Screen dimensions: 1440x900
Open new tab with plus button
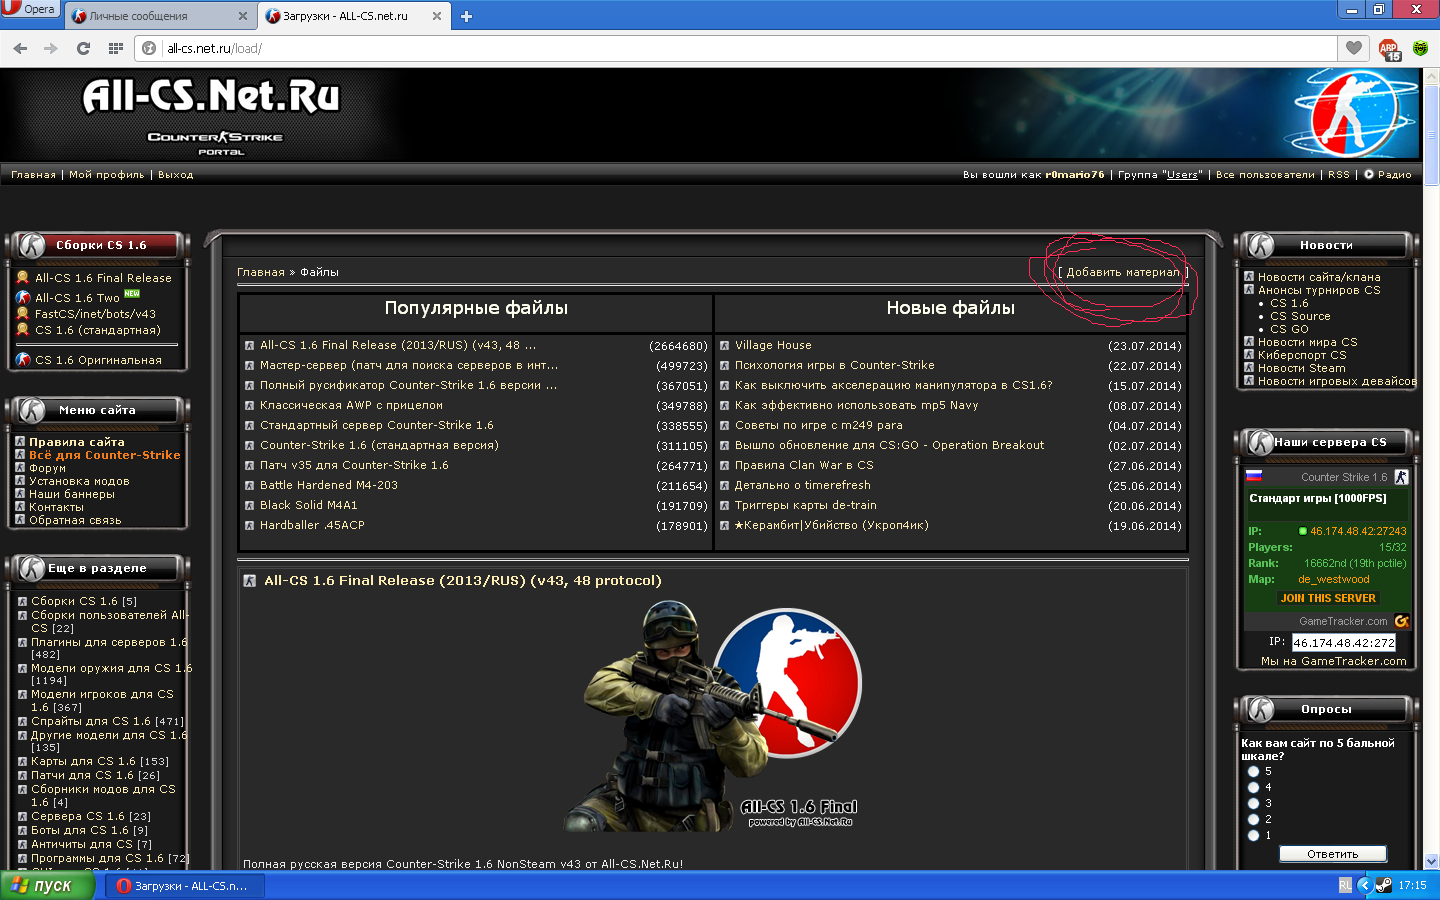466,16
